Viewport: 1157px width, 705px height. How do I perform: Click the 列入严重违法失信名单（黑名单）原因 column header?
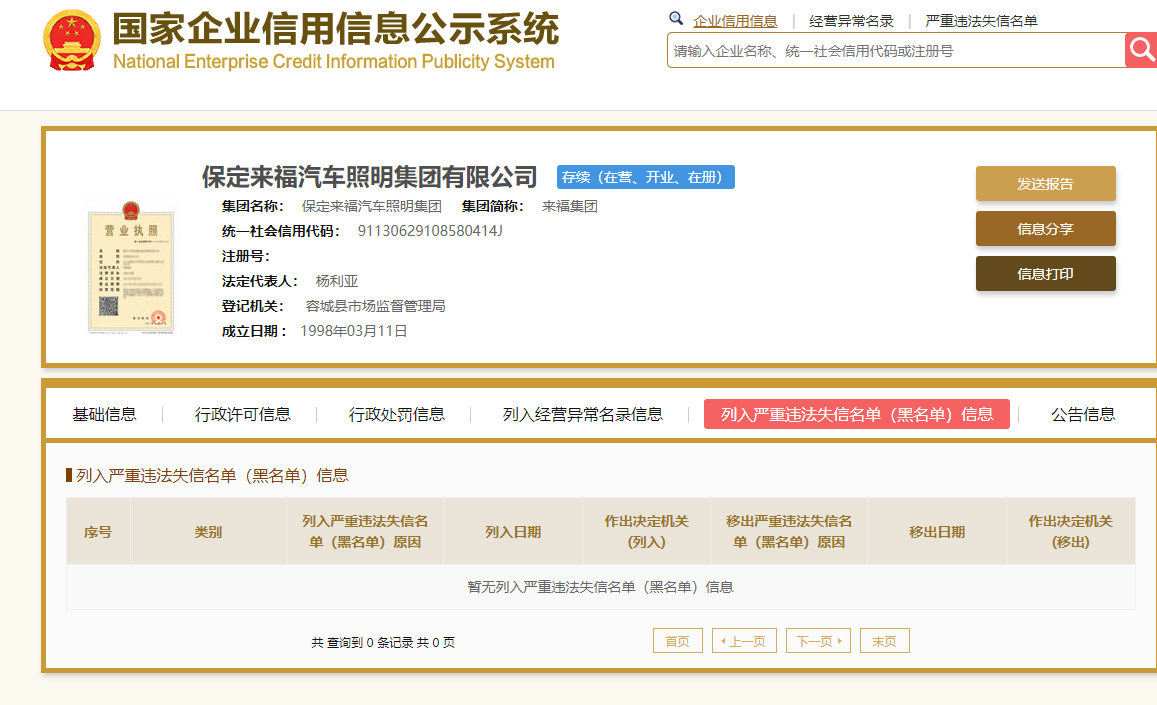[x=365, y=532]
